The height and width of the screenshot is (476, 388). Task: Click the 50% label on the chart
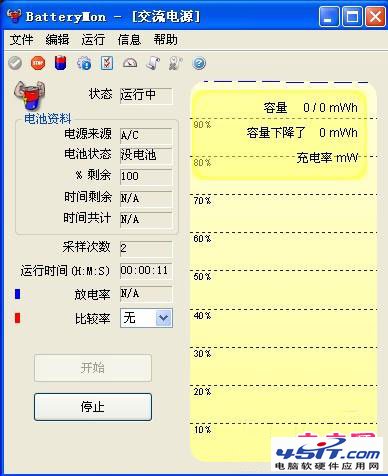[x=202, y=277]
